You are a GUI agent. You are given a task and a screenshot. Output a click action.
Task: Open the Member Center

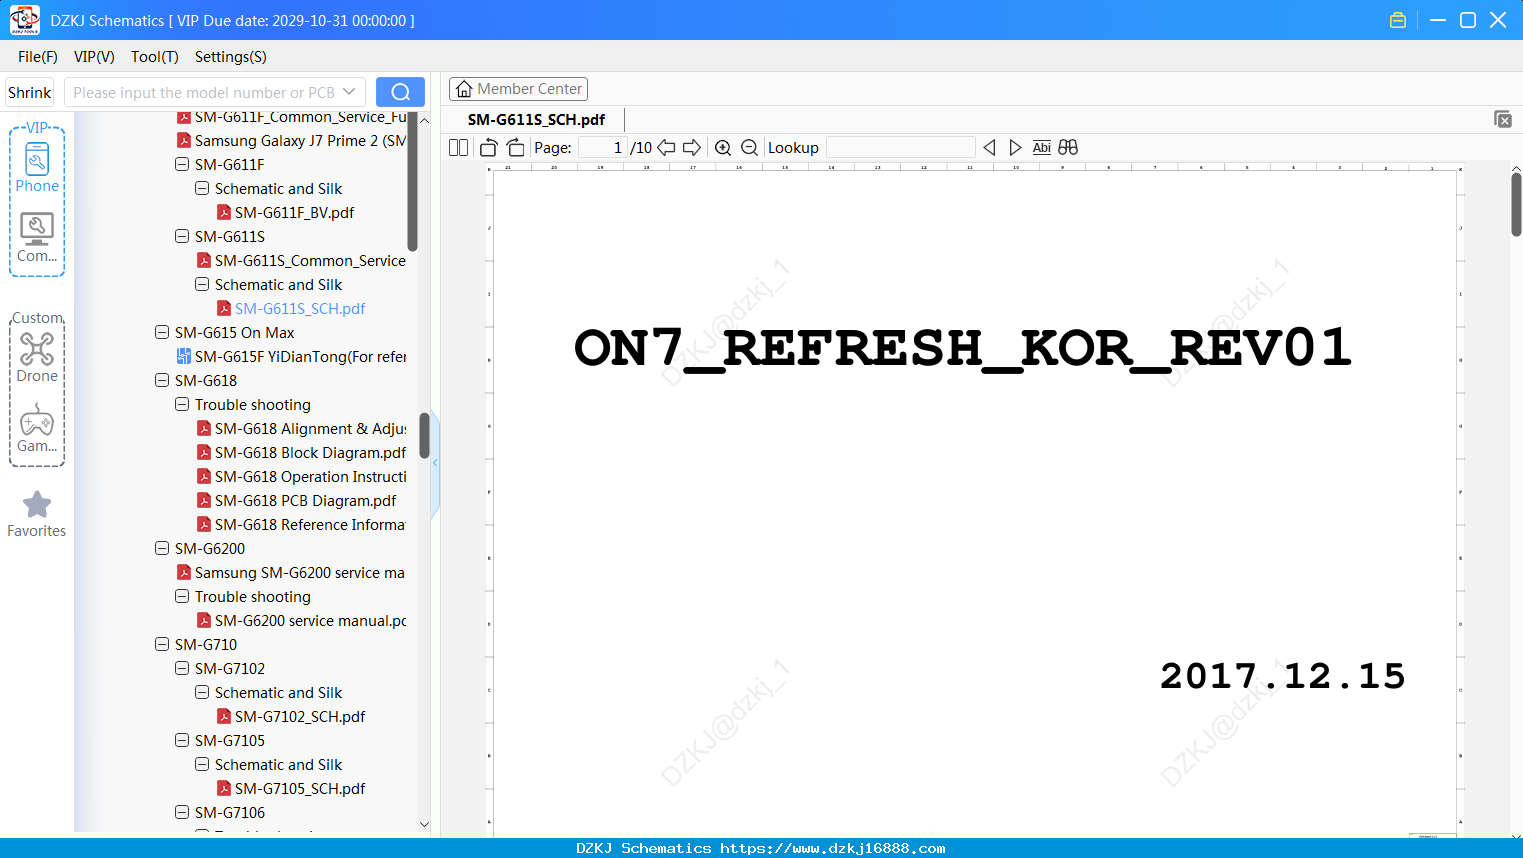tap(518, 89)
